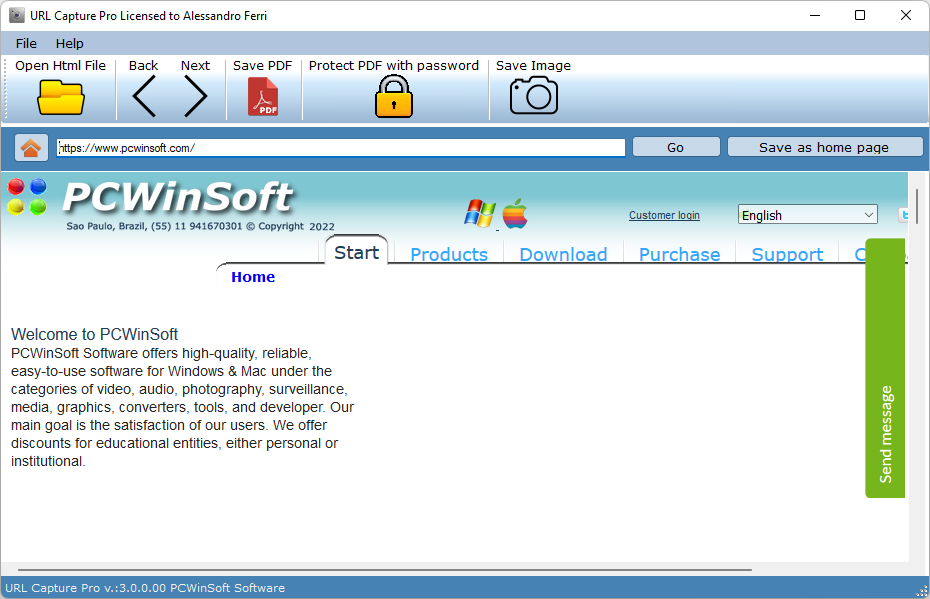Open the Download tab

click(x=563, y=254)
